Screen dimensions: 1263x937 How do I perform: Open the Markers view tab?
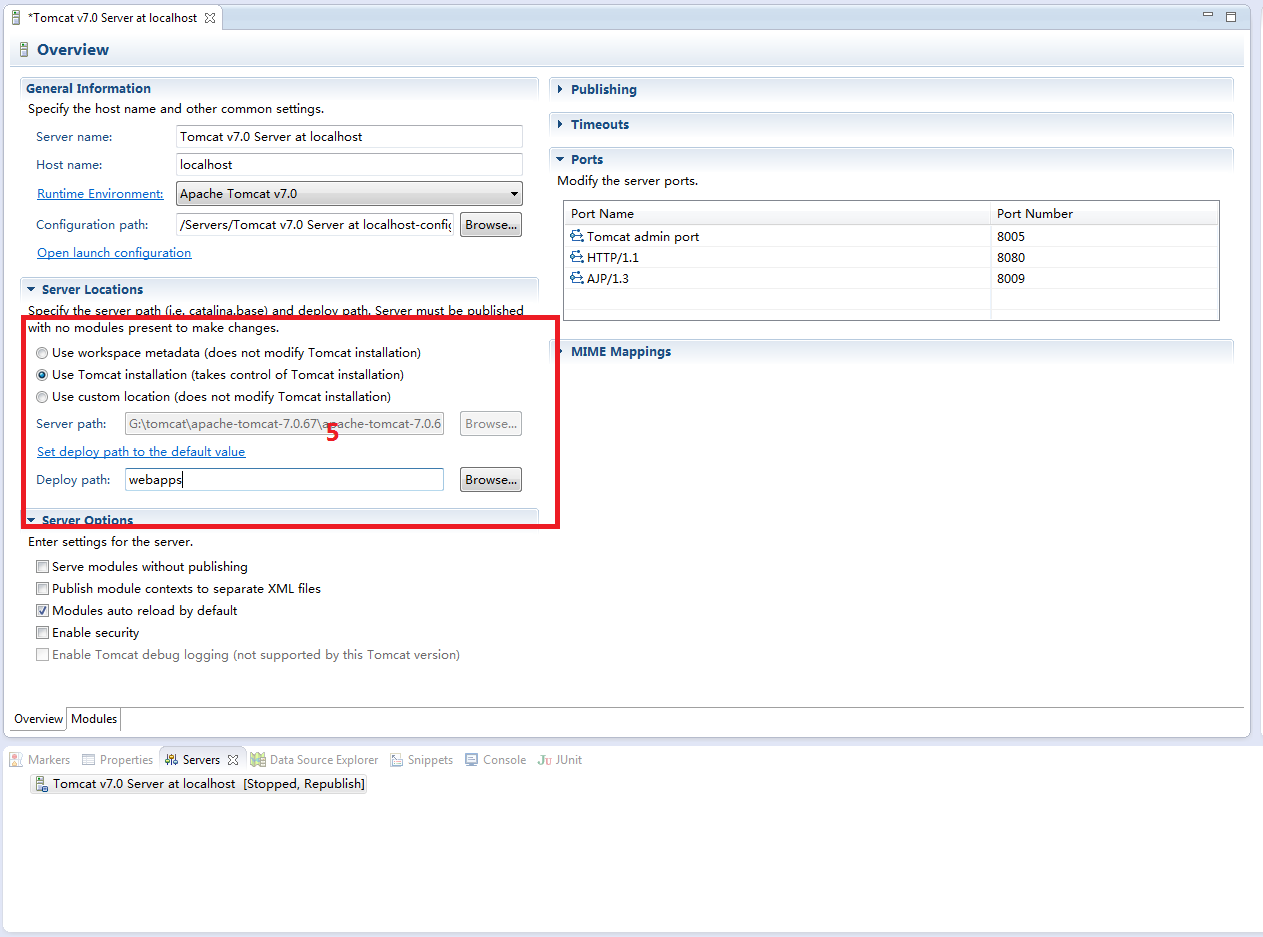click(x=40, y=760)
